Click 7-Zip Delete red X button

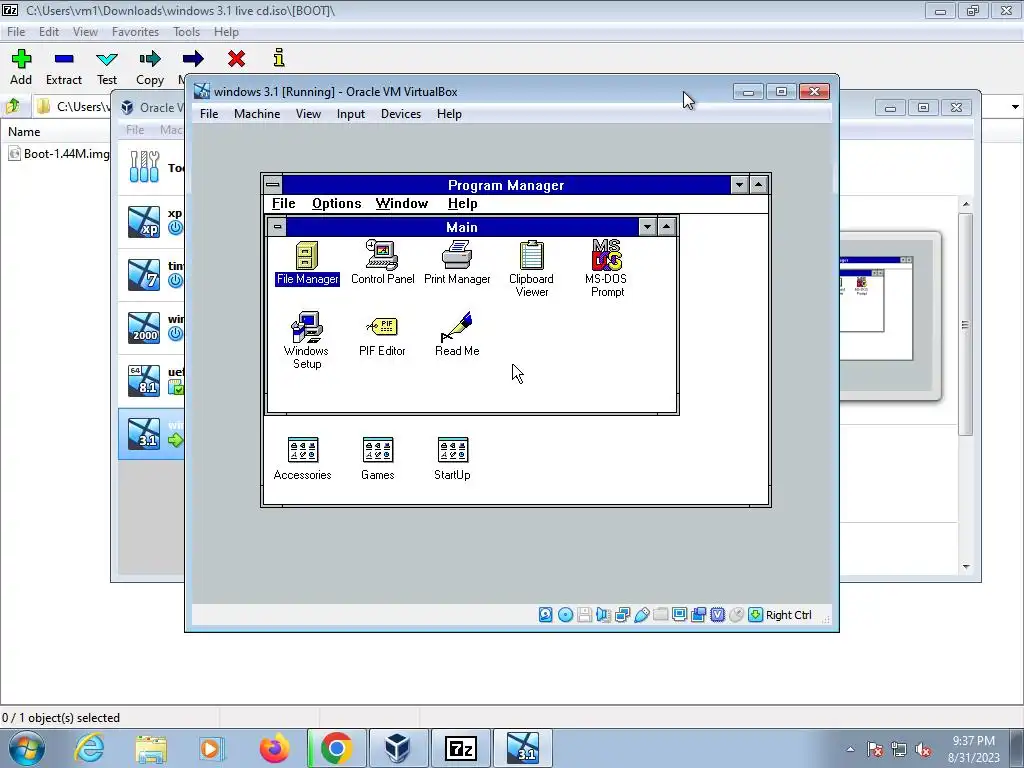point(236,59)
